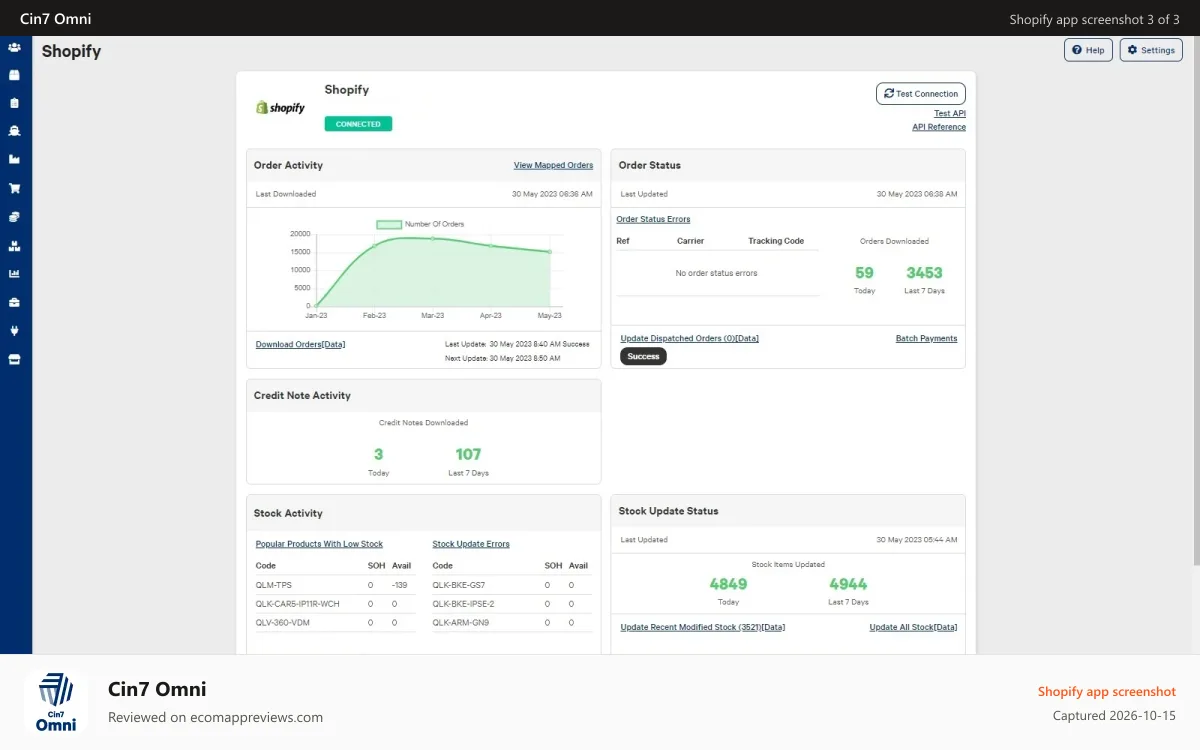Open View Mapped Orders link

point(553,165)
